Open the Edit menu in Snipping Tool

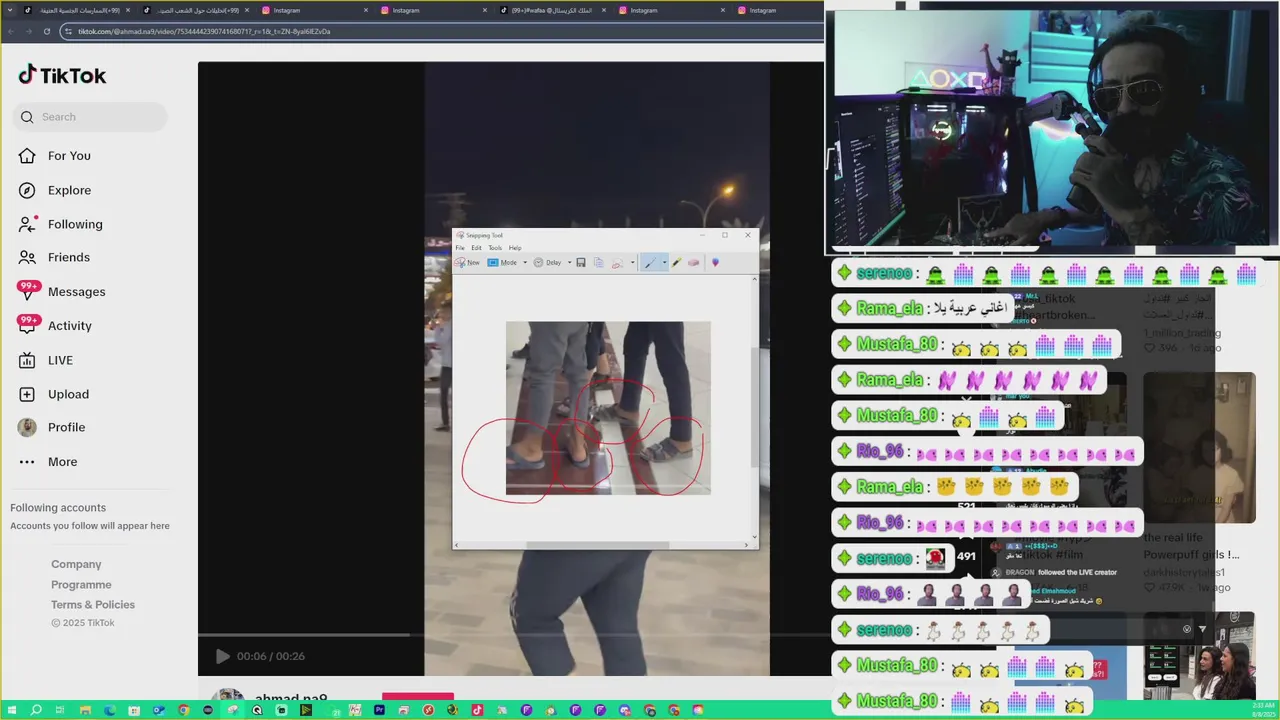coord(476,248)
